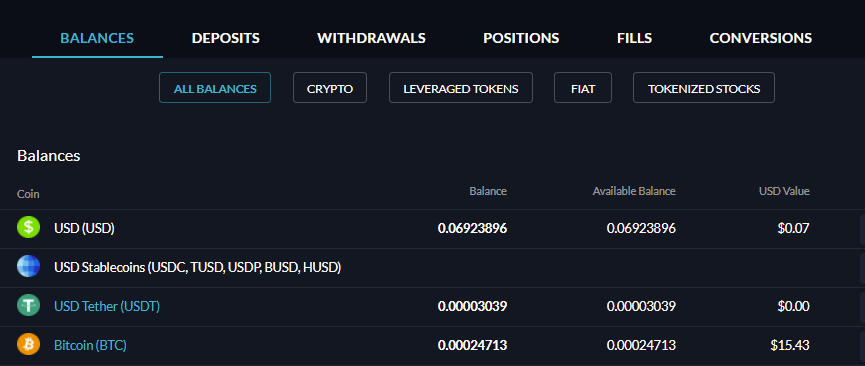
Task: Filter by All Balances
Action: (x=215, y=88)
